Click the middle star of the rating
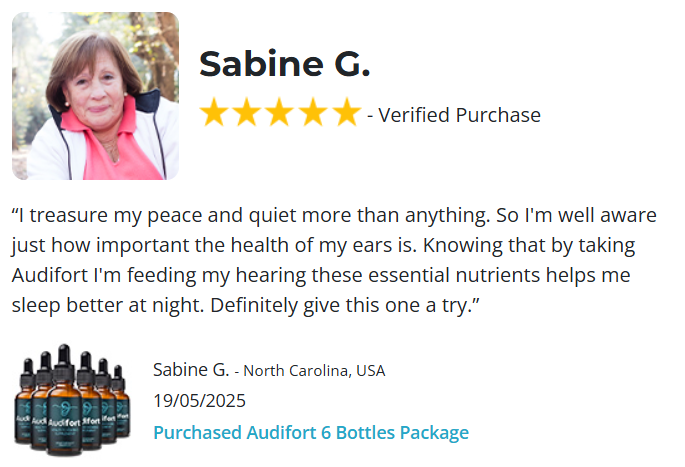Image resolution: width=685 pixels, height=467 pixels. tap(280, 113)
